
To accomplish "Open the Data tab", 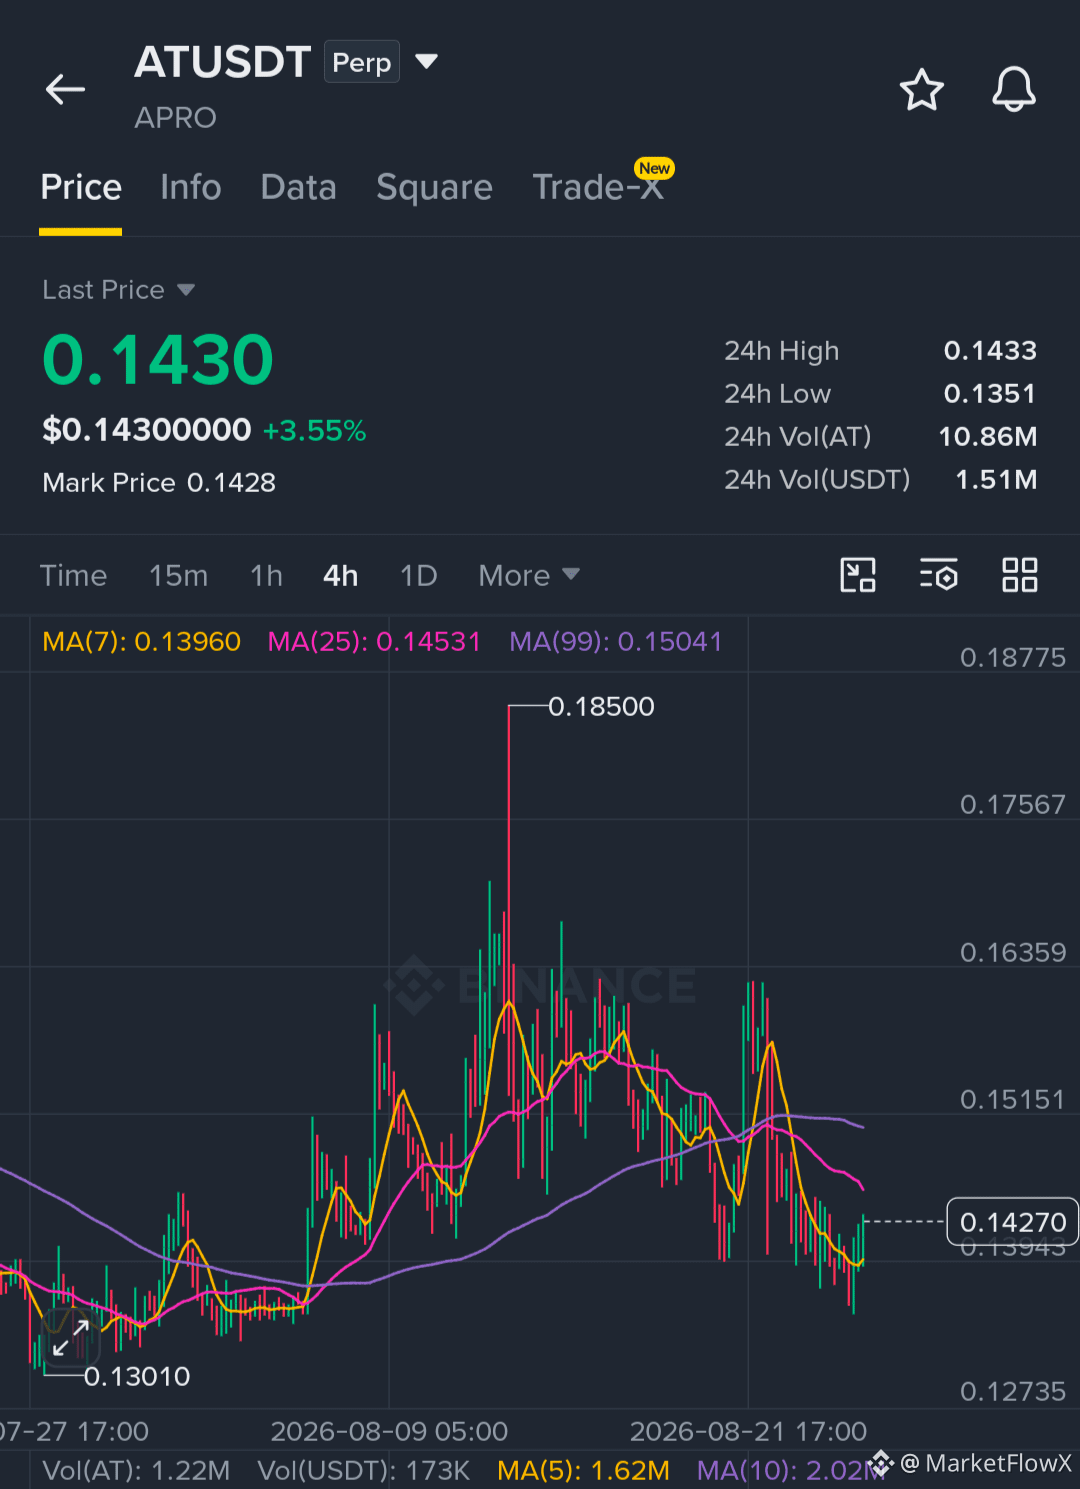I will [298, 187].
